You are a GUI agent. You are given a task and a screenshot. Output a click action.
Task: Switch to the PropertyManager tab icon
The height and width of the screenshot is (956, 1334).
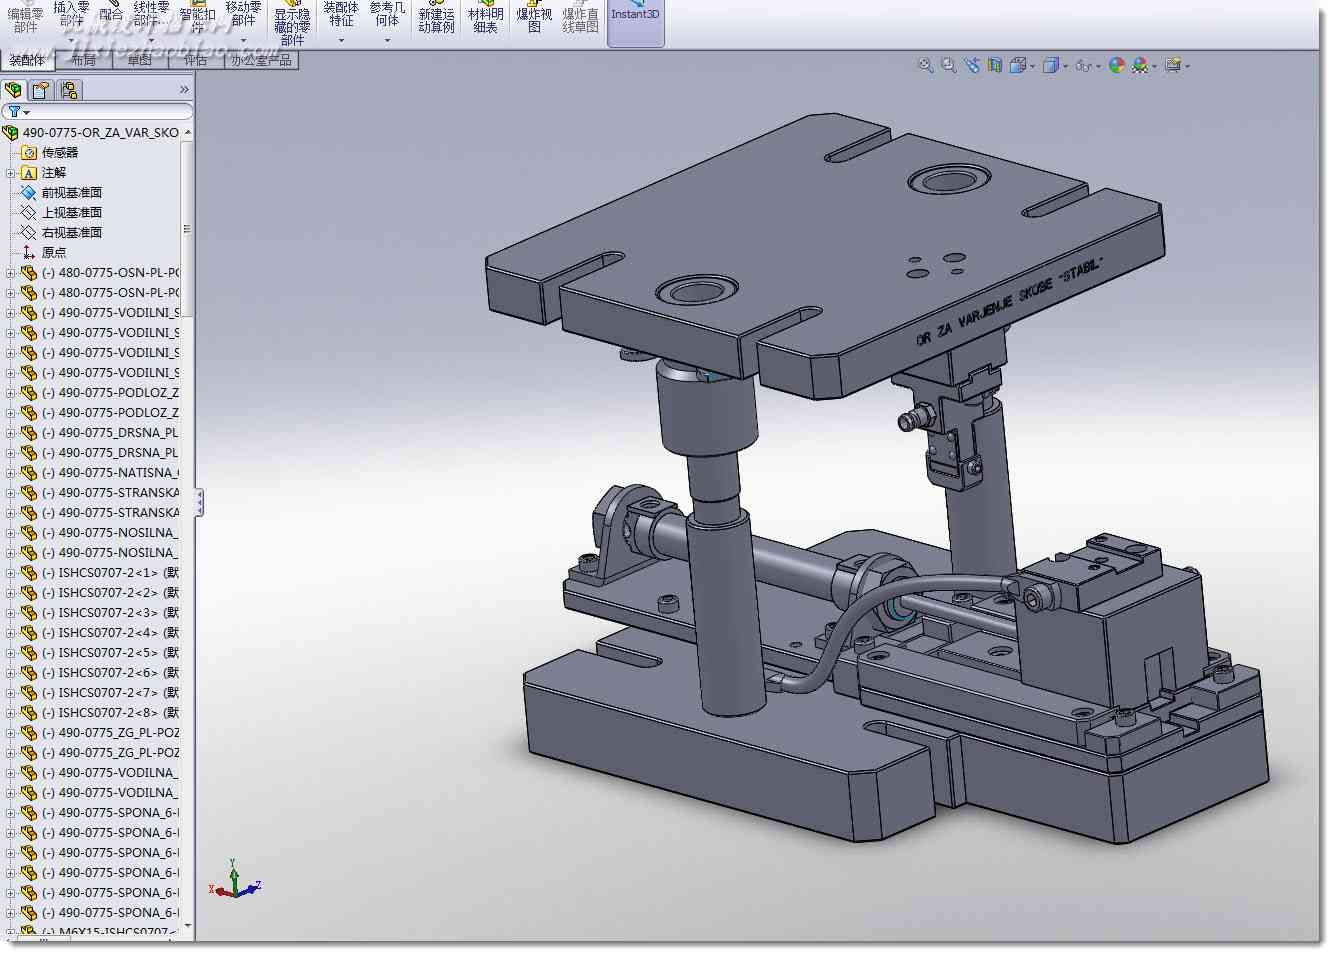(x=40, y=90)
